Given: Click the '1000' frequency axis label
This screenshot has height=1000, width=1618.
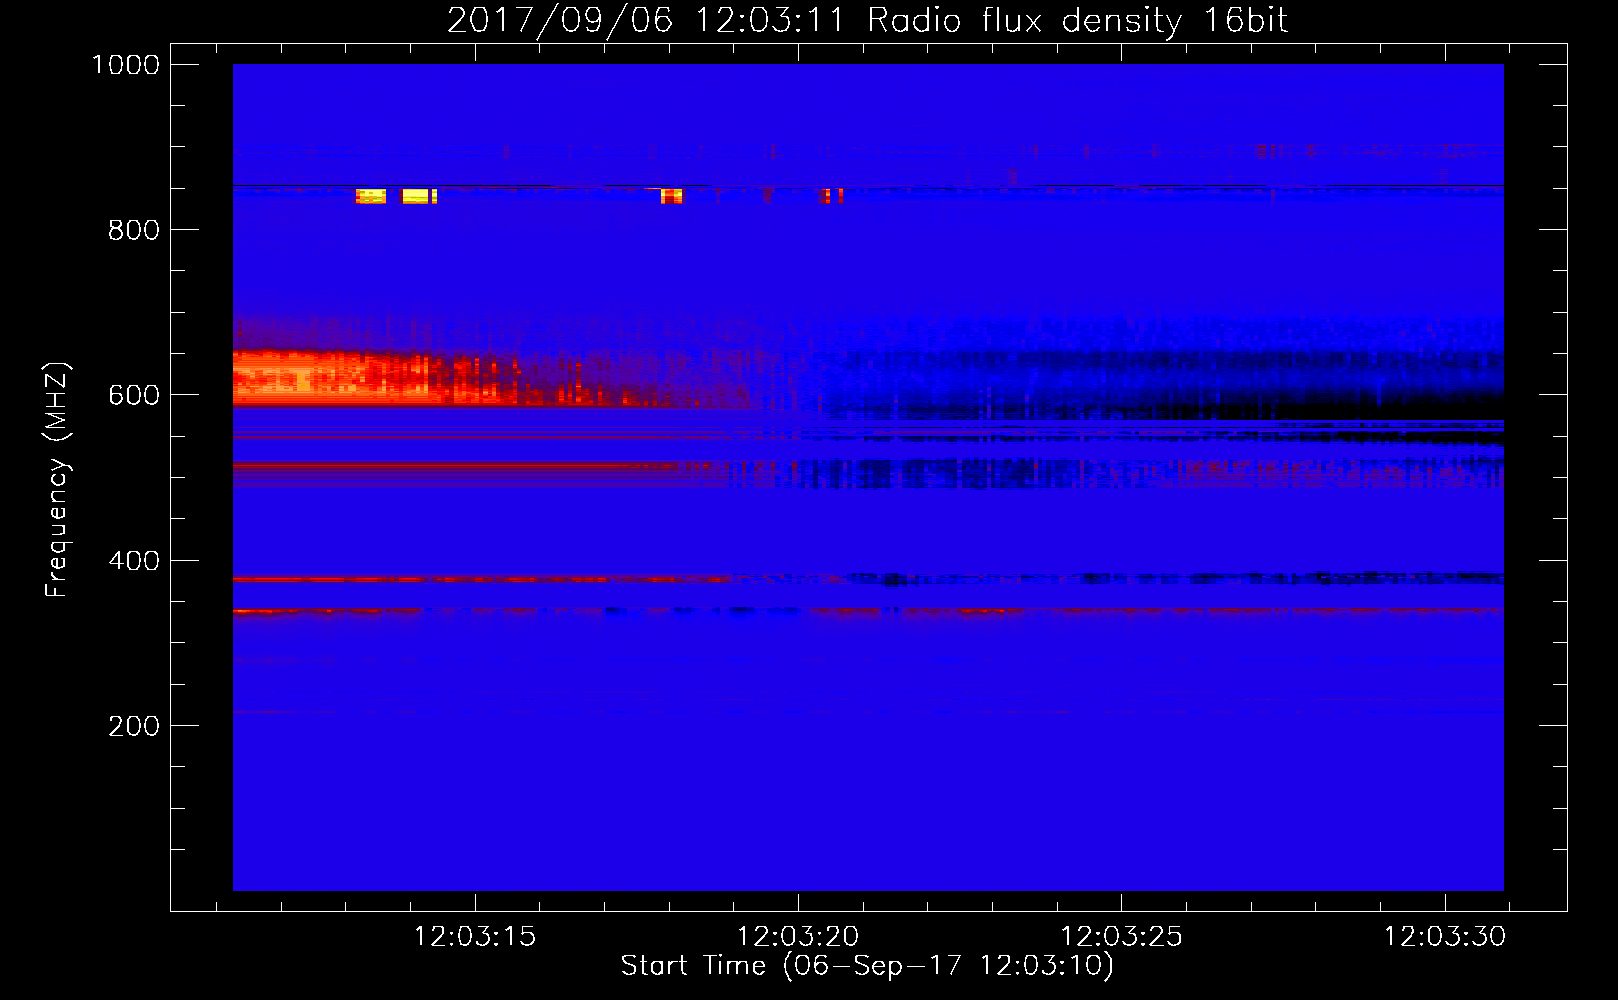Looking at the screenshot, I should (125, 65).
